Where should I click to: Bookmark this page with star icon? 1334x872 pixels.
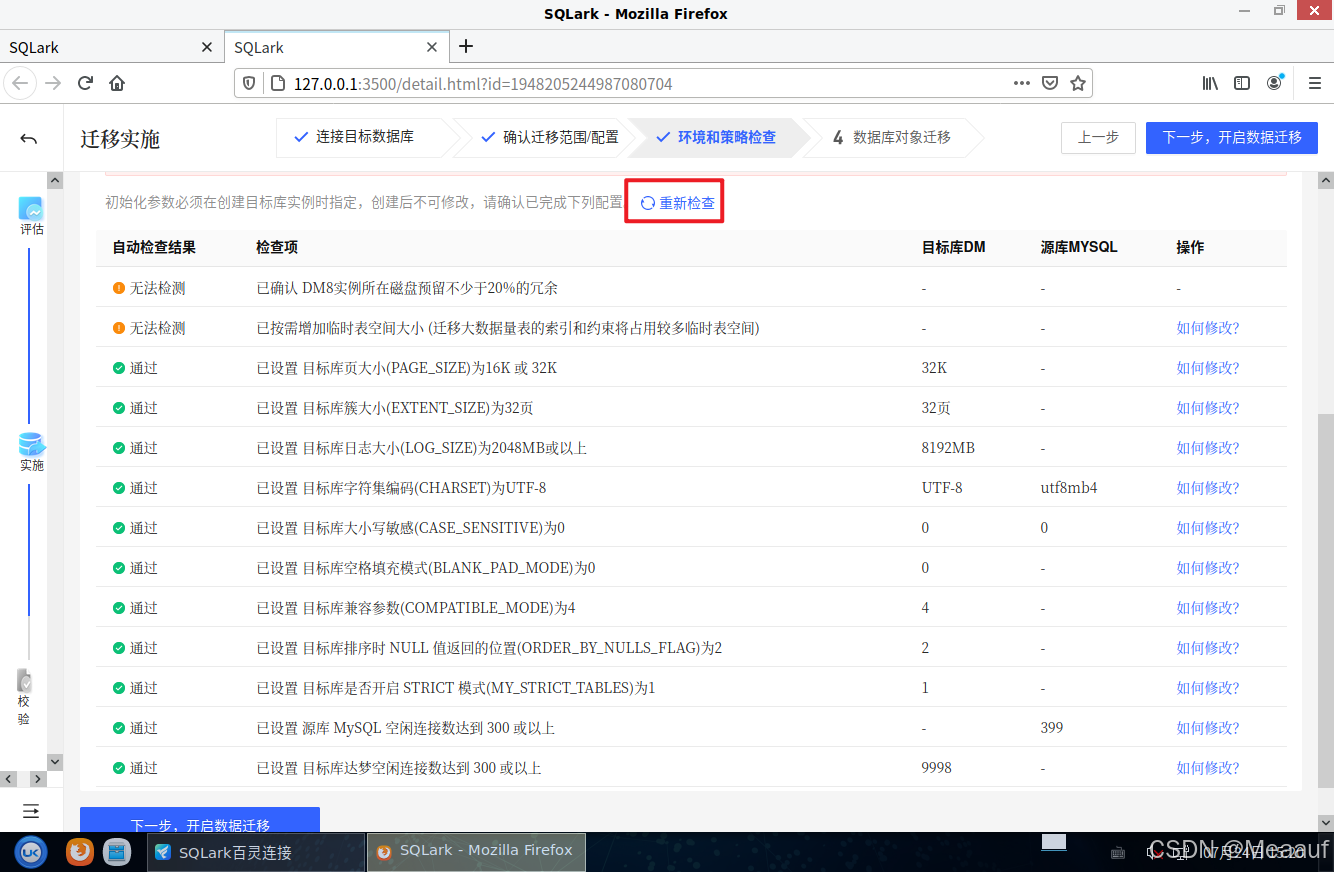click(1078, 83)
